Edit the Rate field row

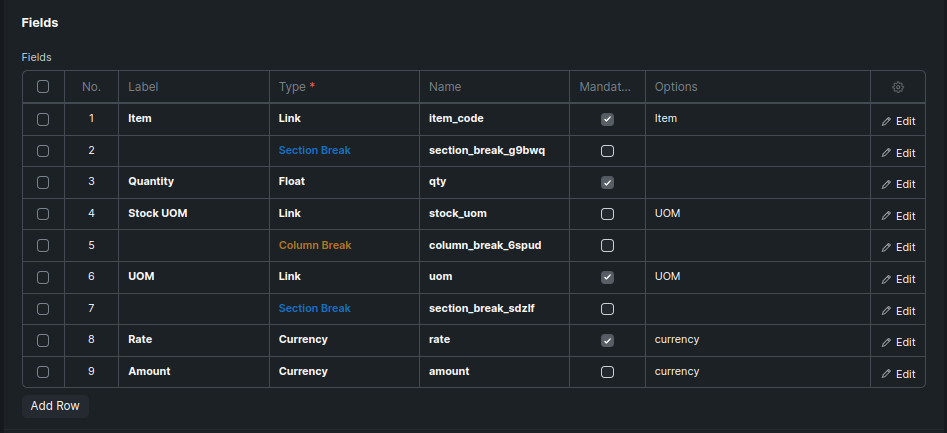[x=898, y=342]
